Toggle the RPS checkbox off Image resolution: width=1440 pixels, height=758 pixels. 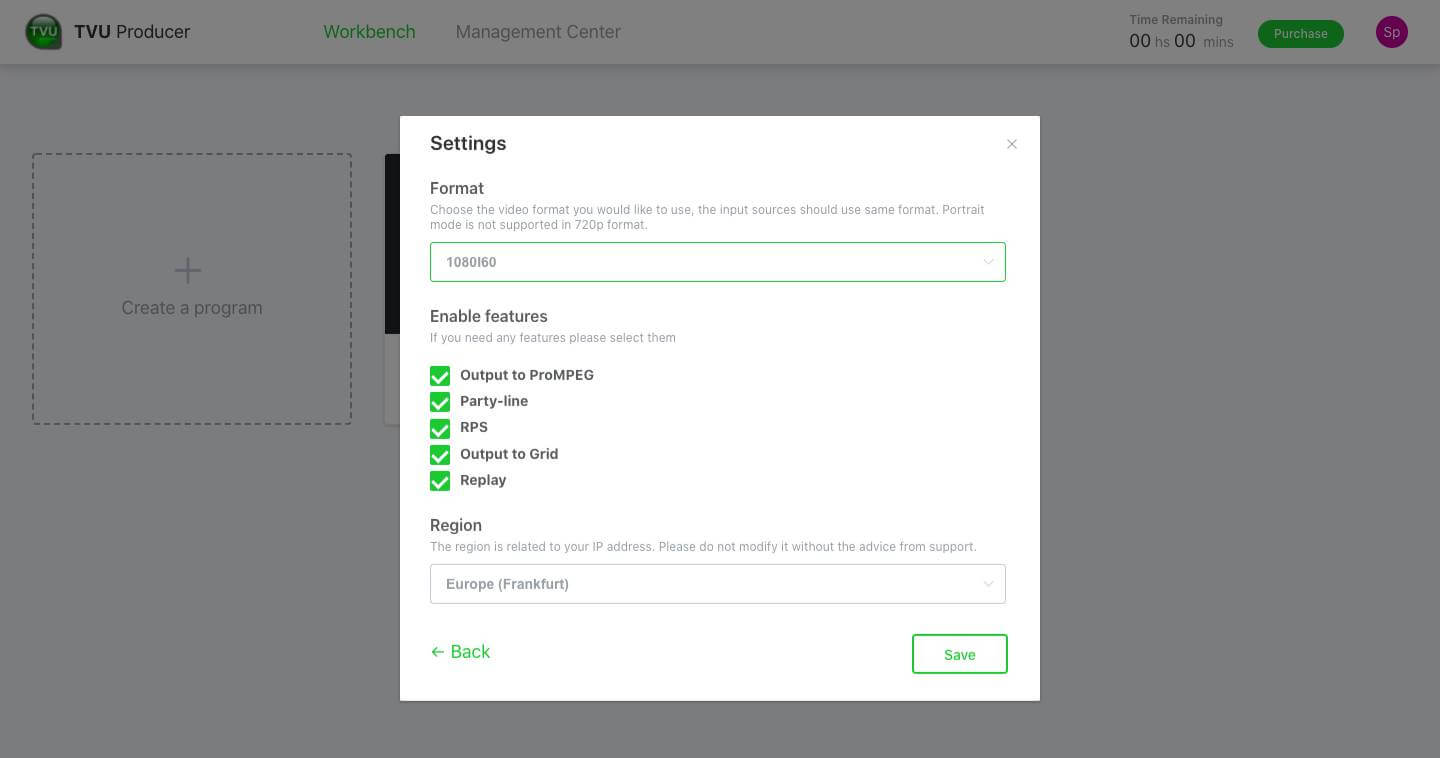pyautogui.click(x=440, y=428)
